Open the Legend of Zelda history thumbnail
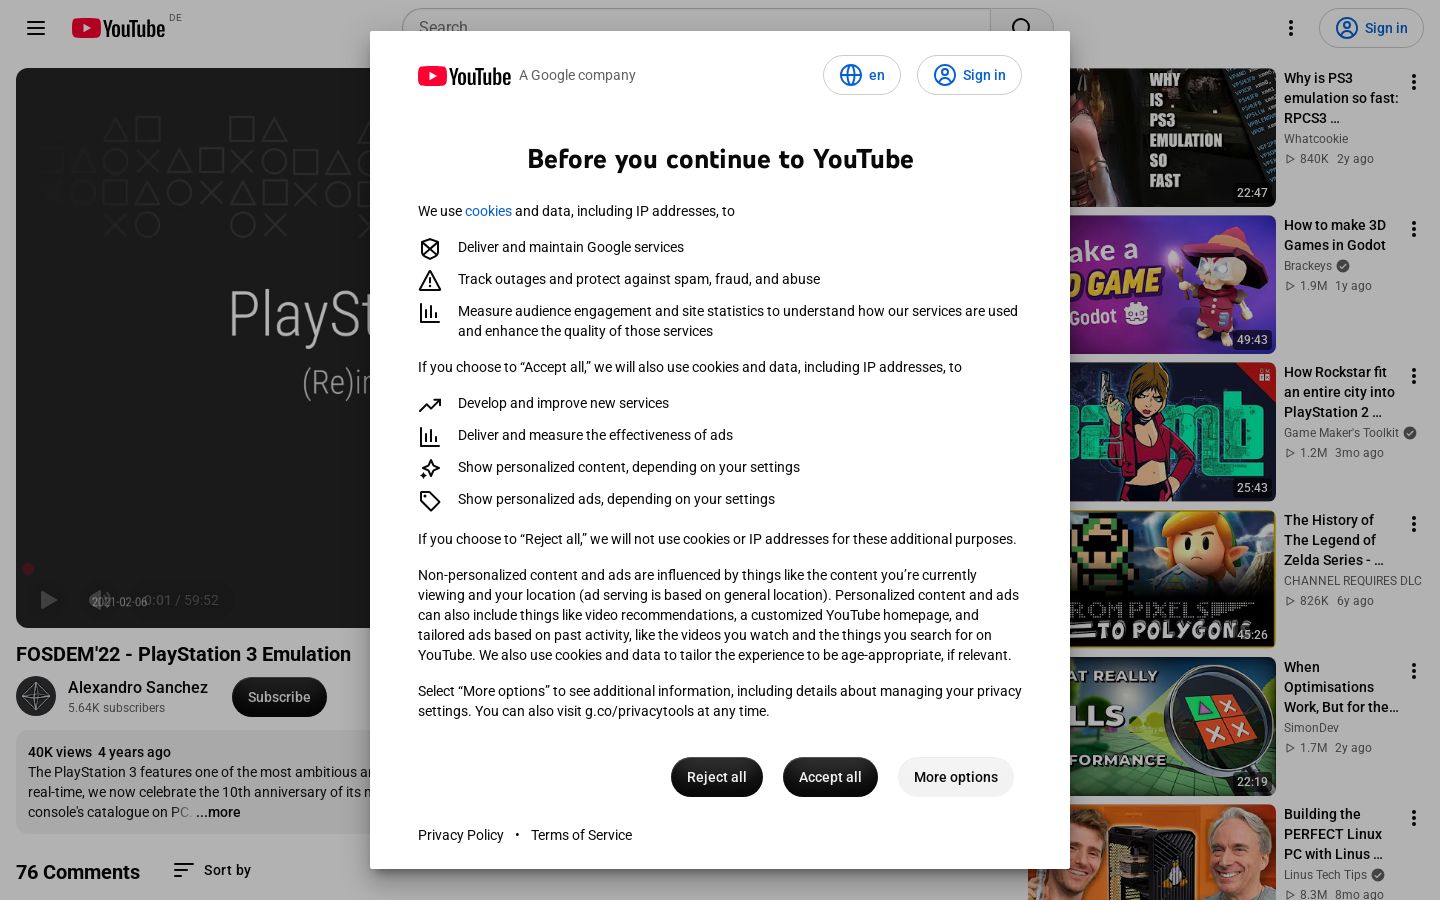The width and height of the screenshot is (1440, 900). pyautogui.click(x=1172, y=579)
